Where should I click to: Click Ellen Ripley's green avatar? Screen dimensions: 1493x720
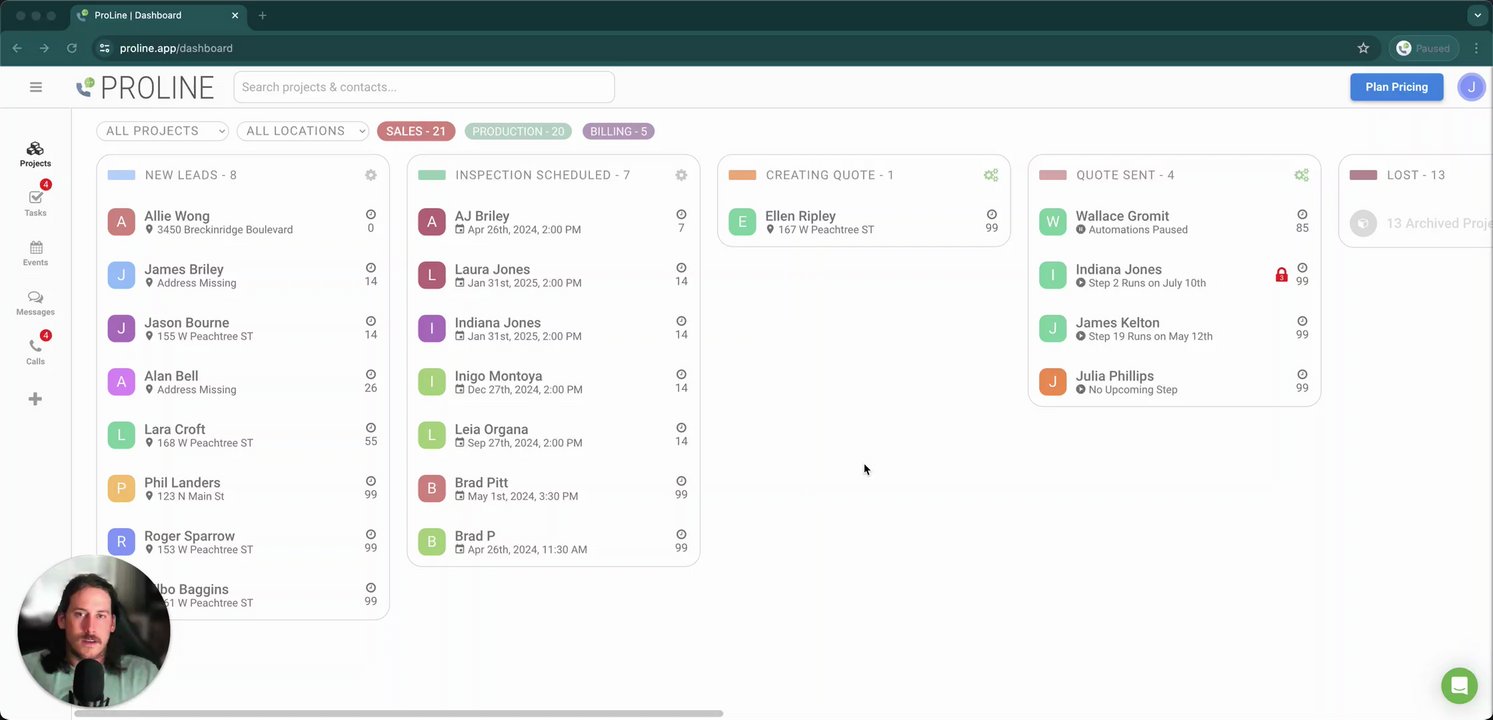[x=742, y=222]
